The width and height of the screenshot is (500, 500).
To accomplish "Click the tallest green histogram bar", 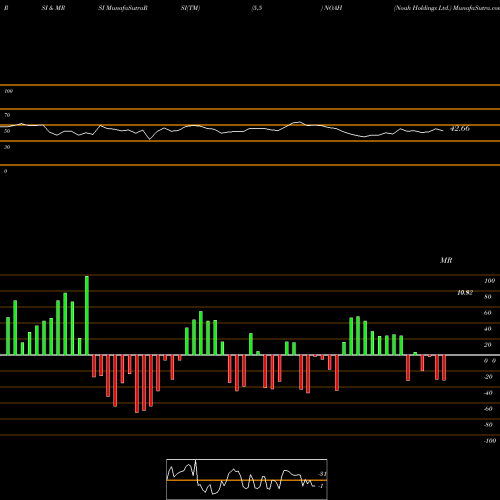I will tap(87, 315).
